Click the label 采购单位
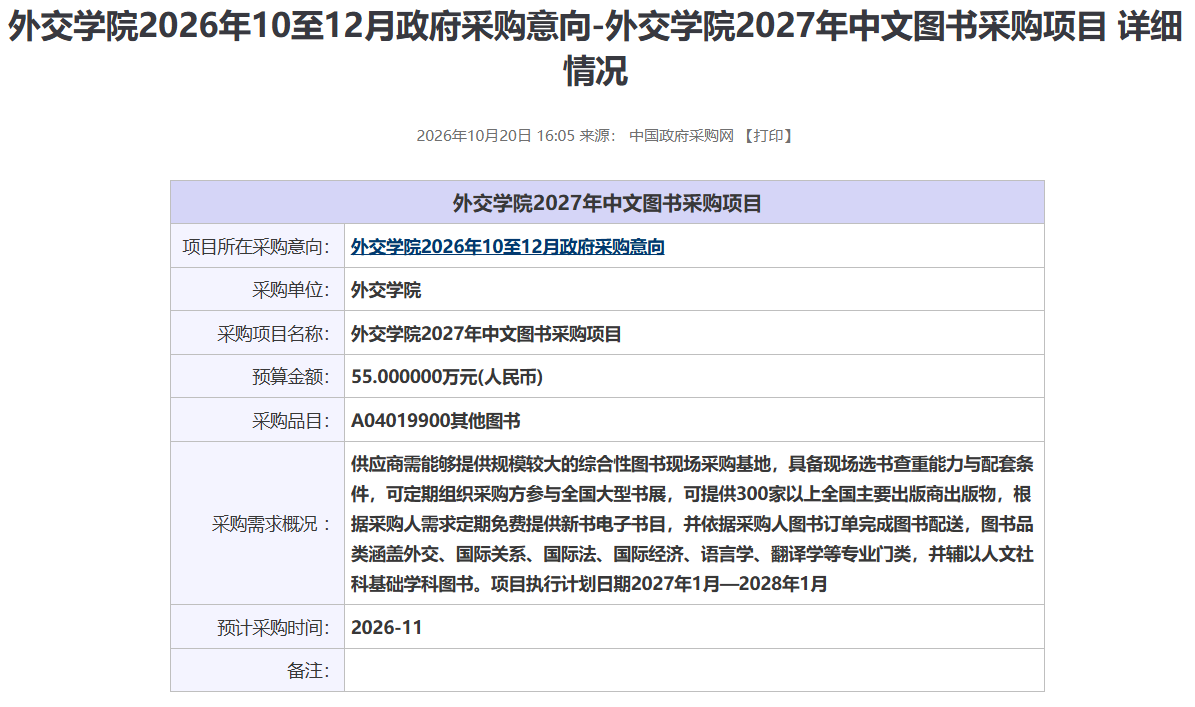Image resolution: width=1195 pixels, height=707 pixels. click(x=291, y=290)
